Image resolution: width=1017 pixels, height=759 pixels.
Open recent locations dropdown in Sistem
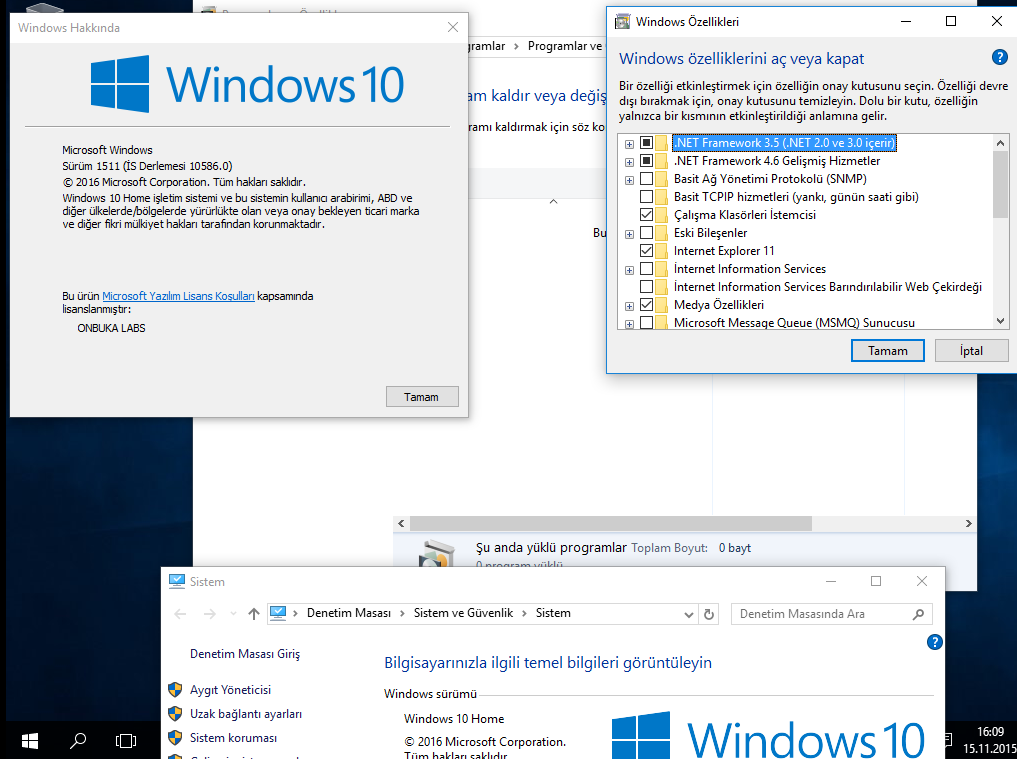(233, 614)
